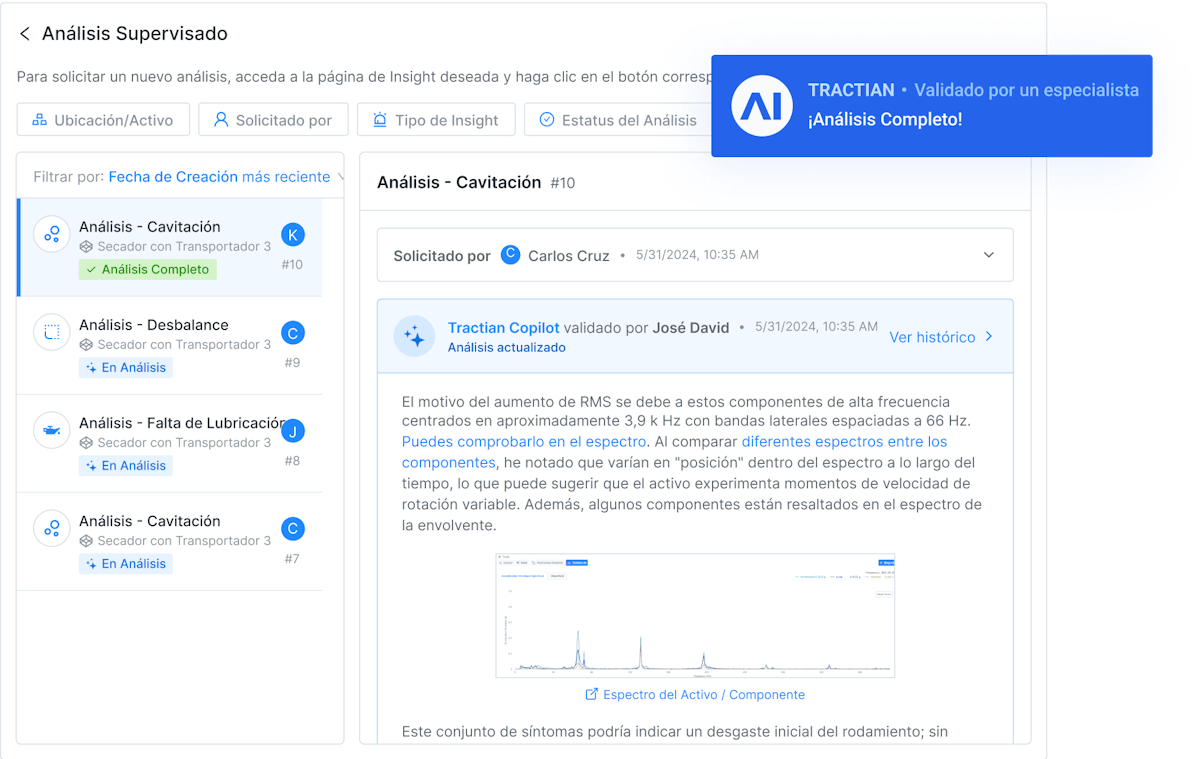This screenshot has width=1200, height=759.
Task: Change sort order Fecha de Creación más reciente
Action: point(219,177)
